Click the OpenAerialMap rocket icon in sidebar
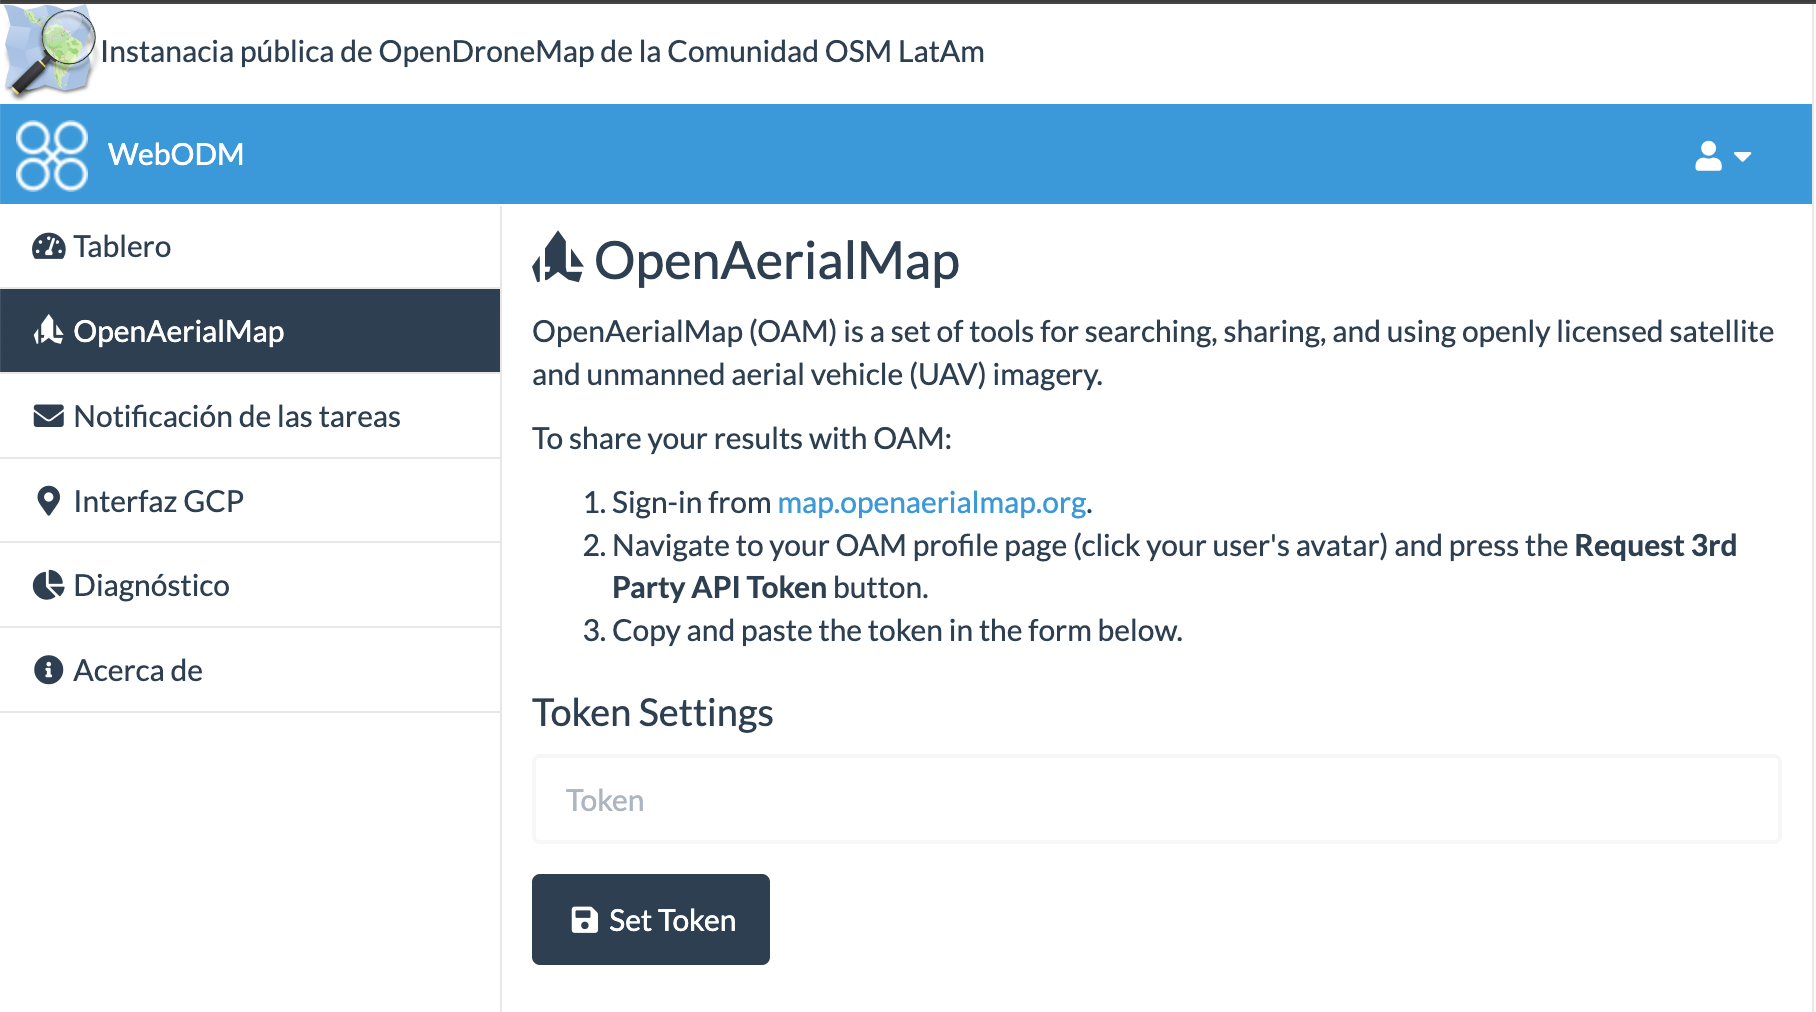This screenshot has height=1012, width=1816. [x=48, y=331]
